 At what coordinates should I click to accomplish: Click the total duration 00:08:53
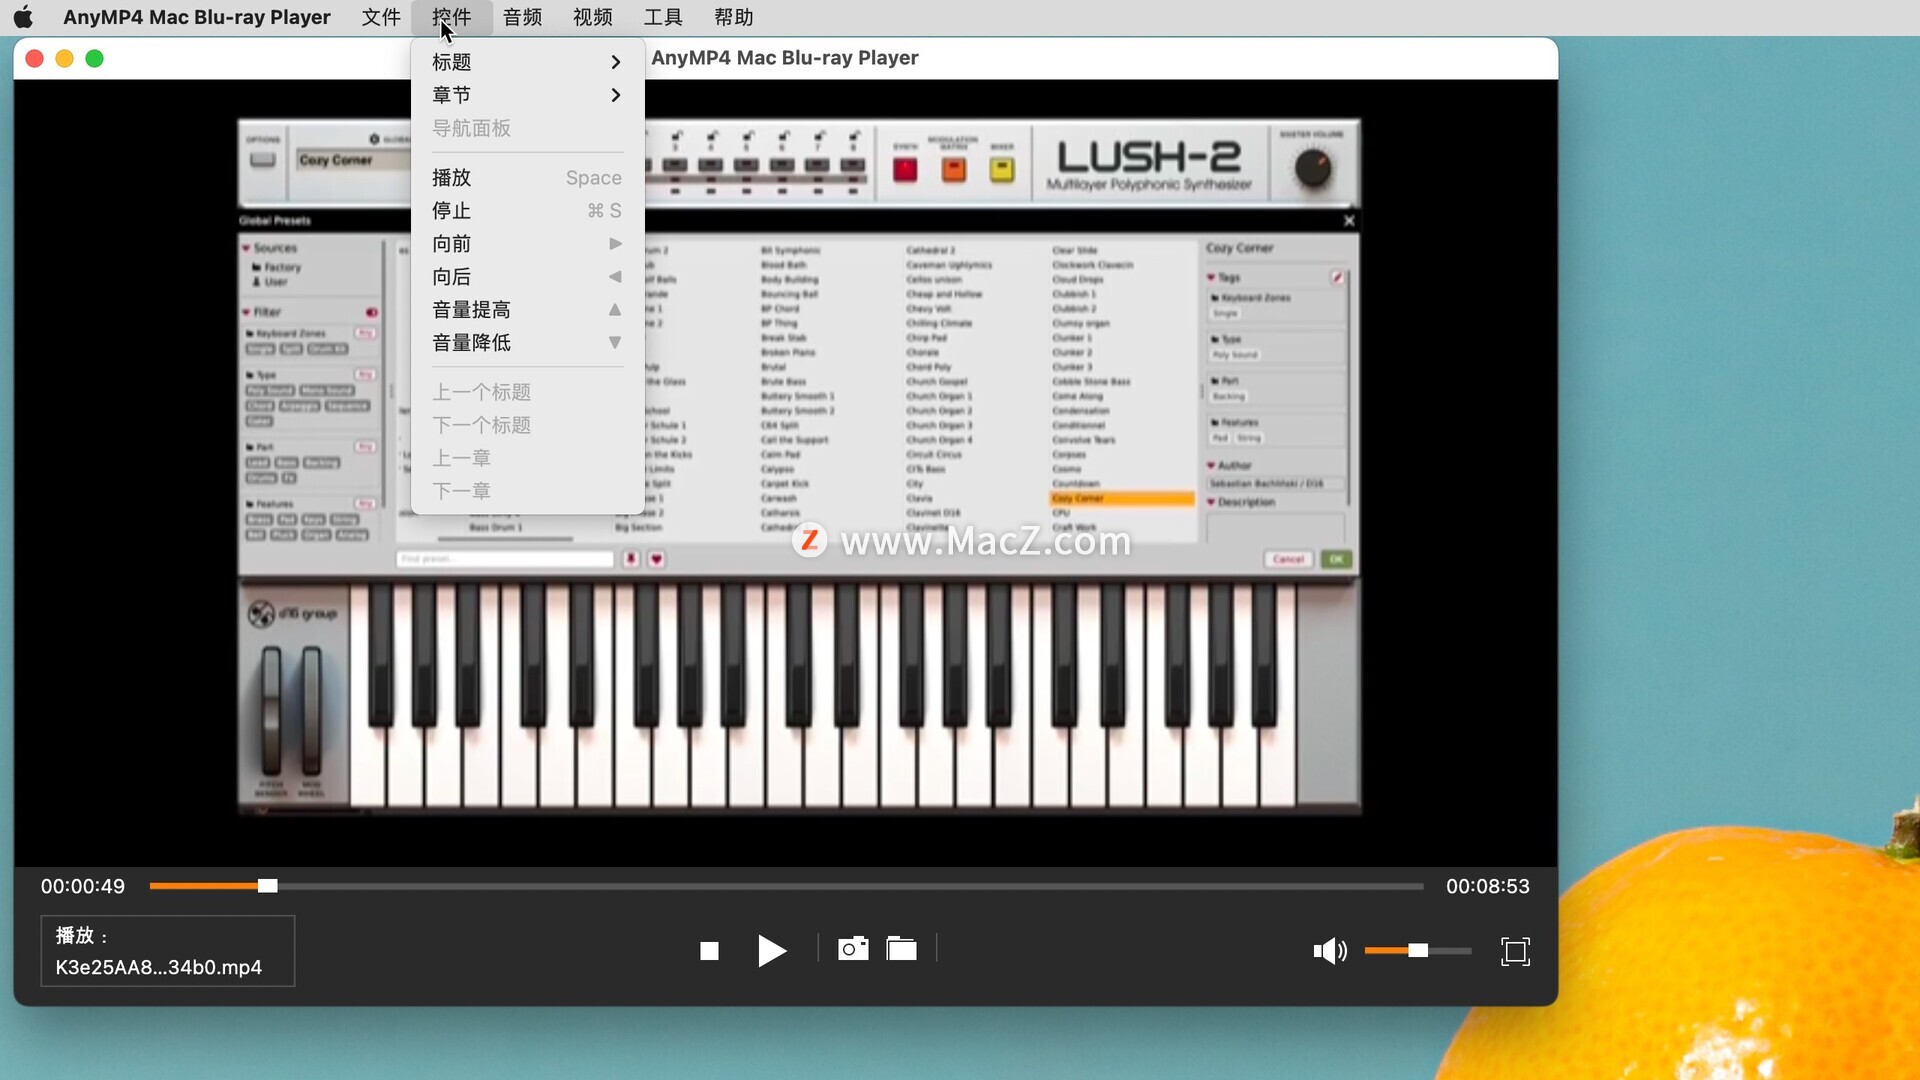[x=1488, y=886]
